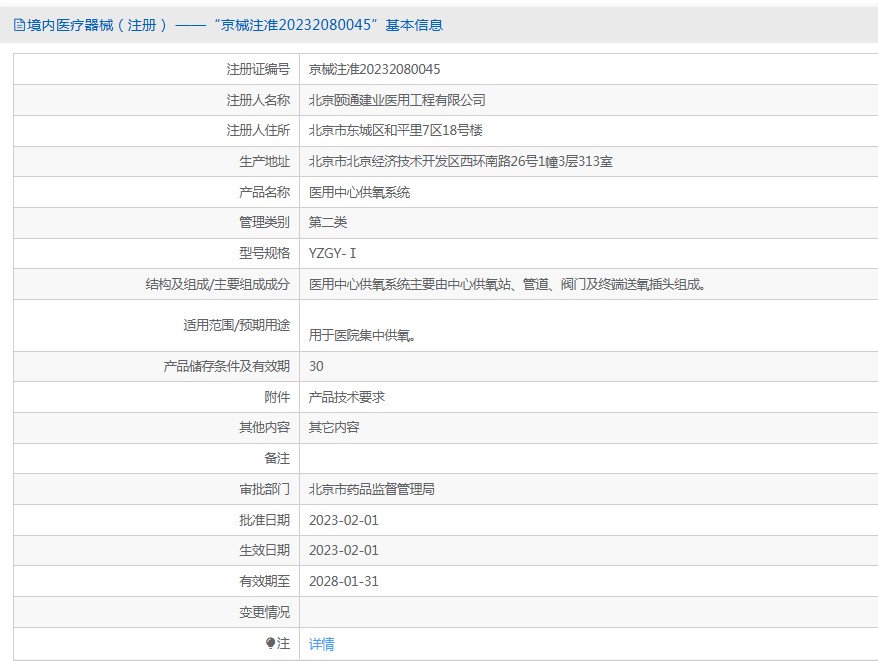Click the 产品储存条件及有效期 label

click(x=227, y=366)
